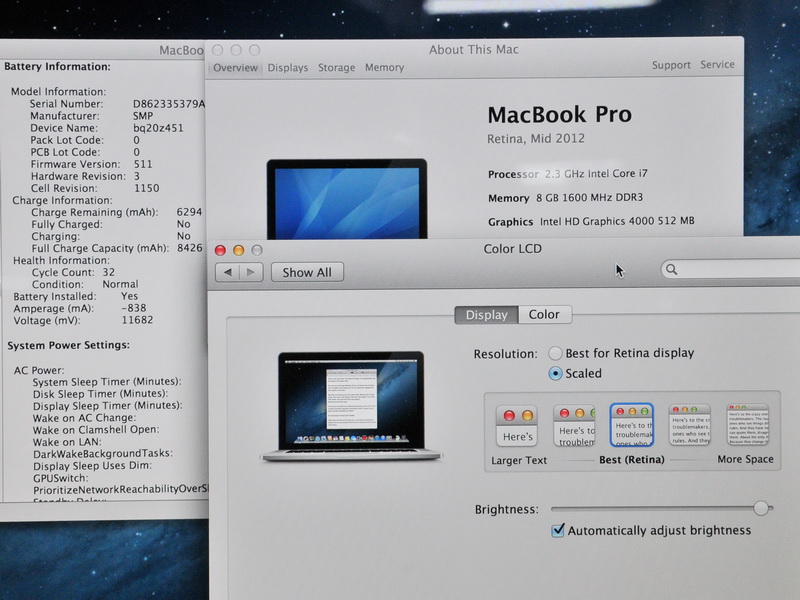Image resolution: width=800 pixels, height=600 pixels.
Task: Click the third gray window button of About This Mac
Action: pos(255,50)
